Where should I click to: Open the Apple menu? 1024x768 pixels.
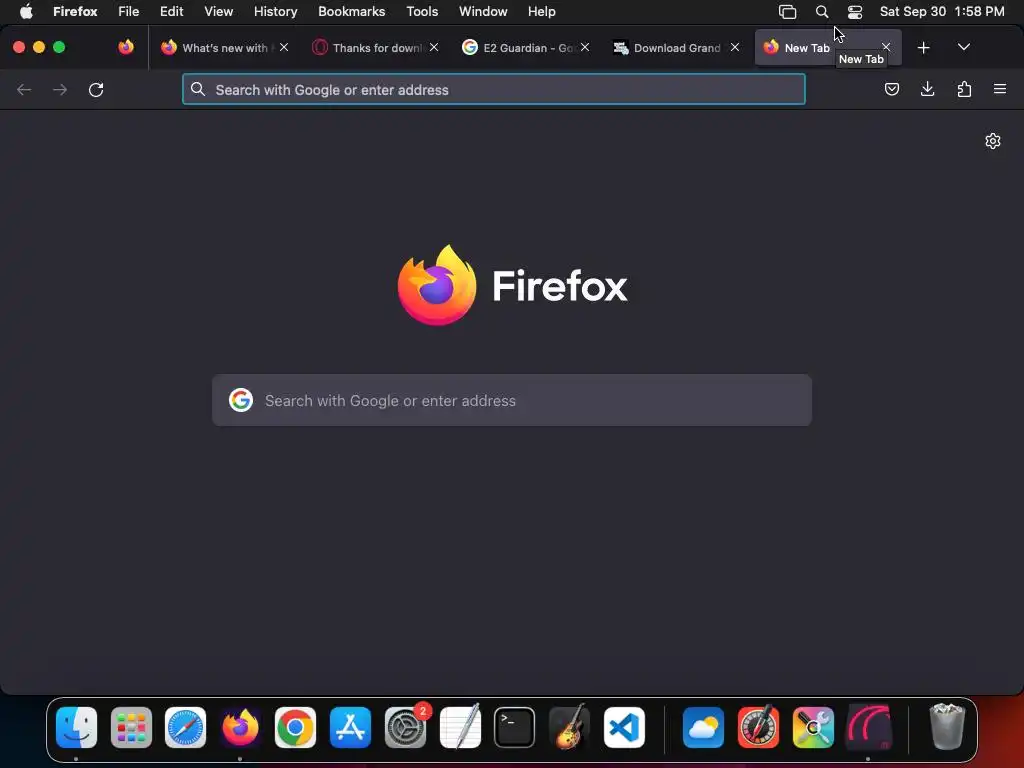pyautogui.click(x=26, y=11)
